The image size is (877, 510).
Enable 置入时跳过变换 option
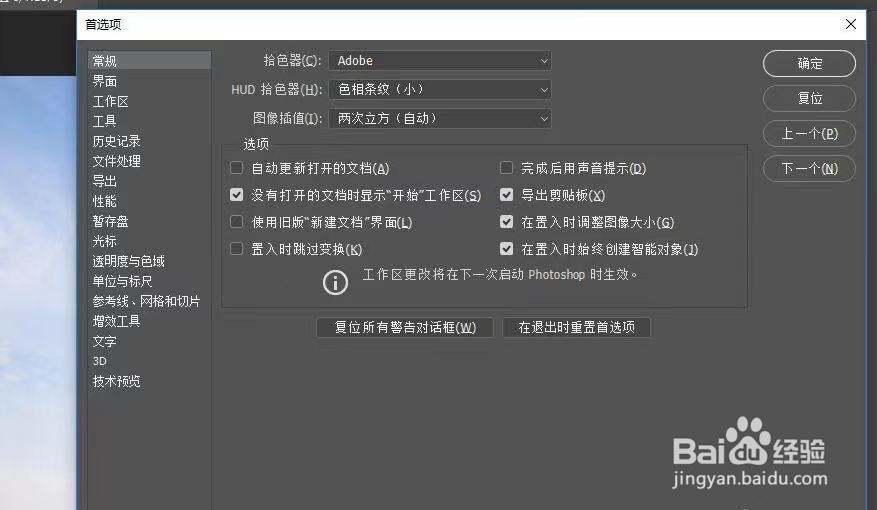(237, 249)
